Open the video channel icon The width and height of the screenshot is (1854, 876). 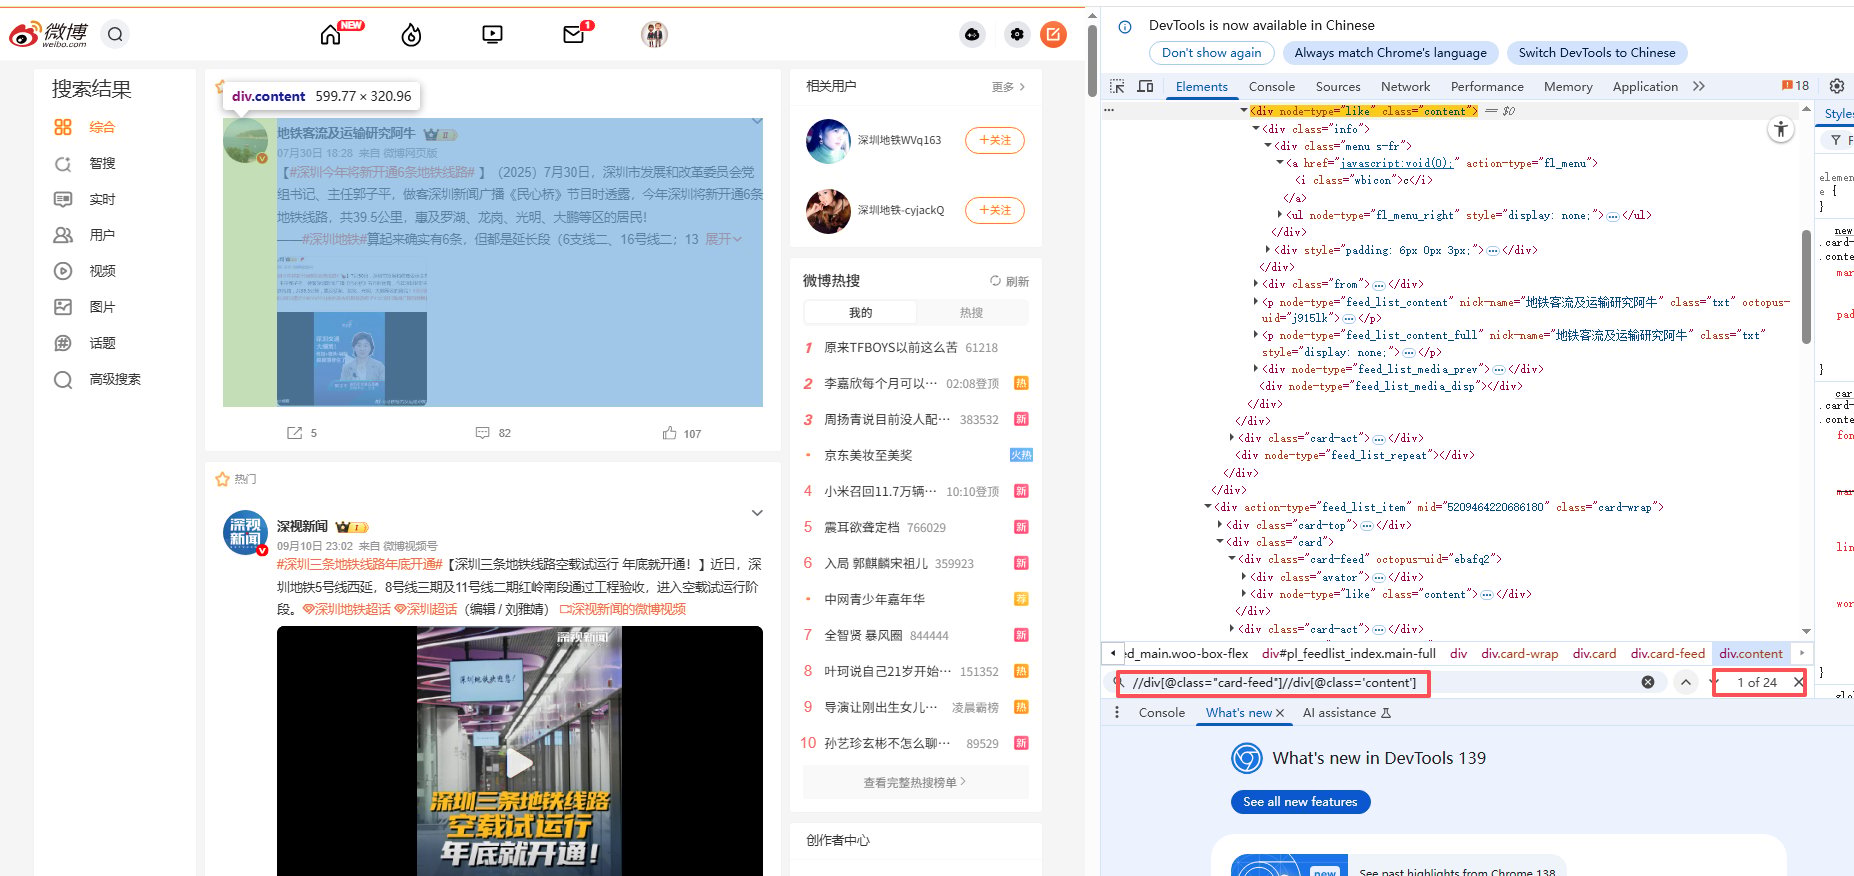tap(492, 35)
